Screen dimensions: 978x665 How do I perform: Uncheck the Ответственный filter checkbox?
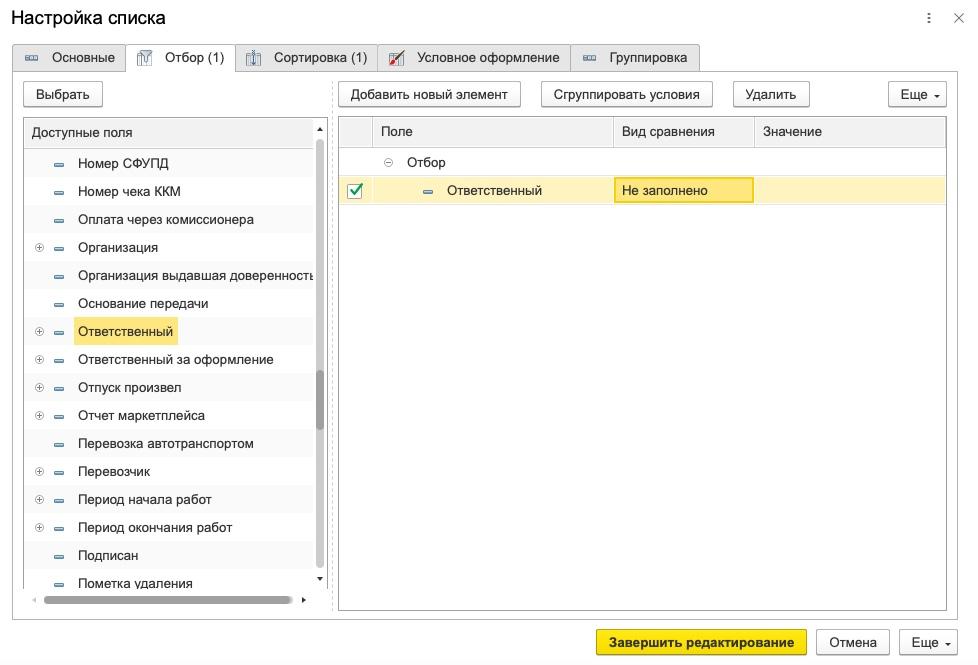pos(355,190)
